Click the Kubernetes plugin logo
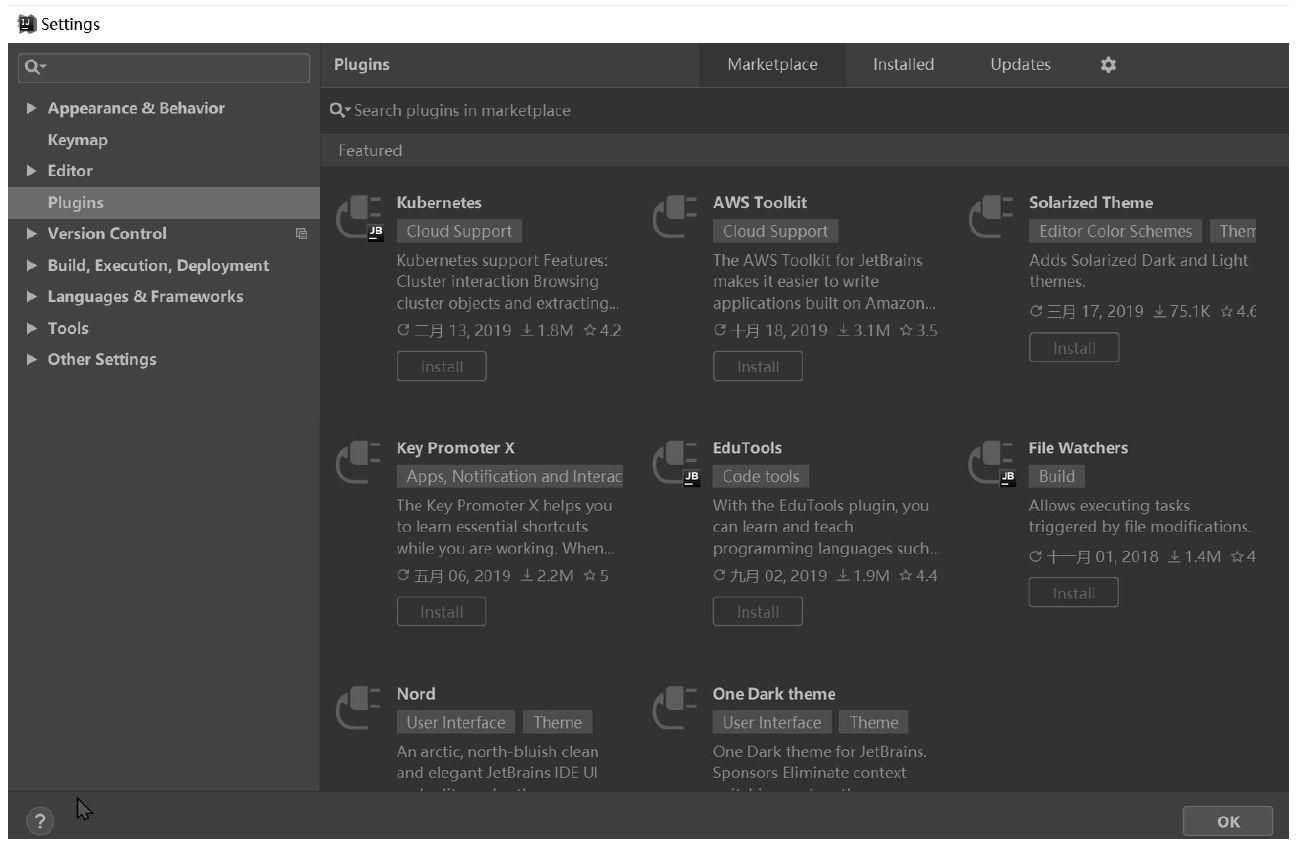This screenshot has width=1296, height=844. pyautogui.click(x=362, y=212)
